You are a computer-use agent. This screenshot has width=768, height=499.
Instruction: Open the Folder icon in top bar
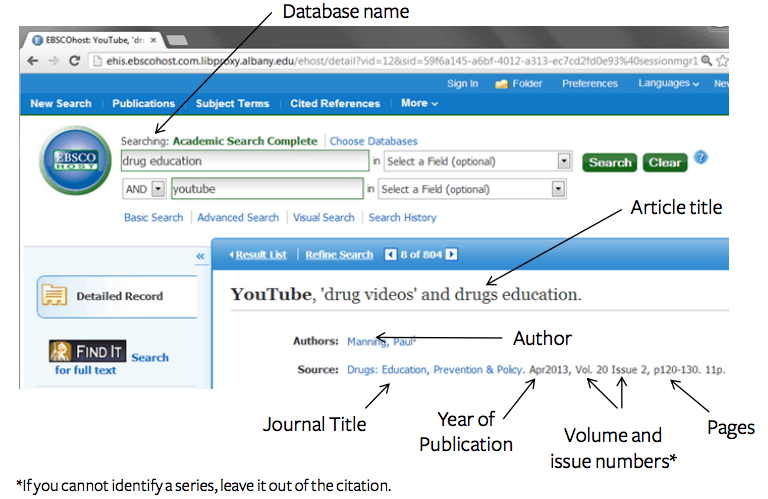(x=502, y=84)
